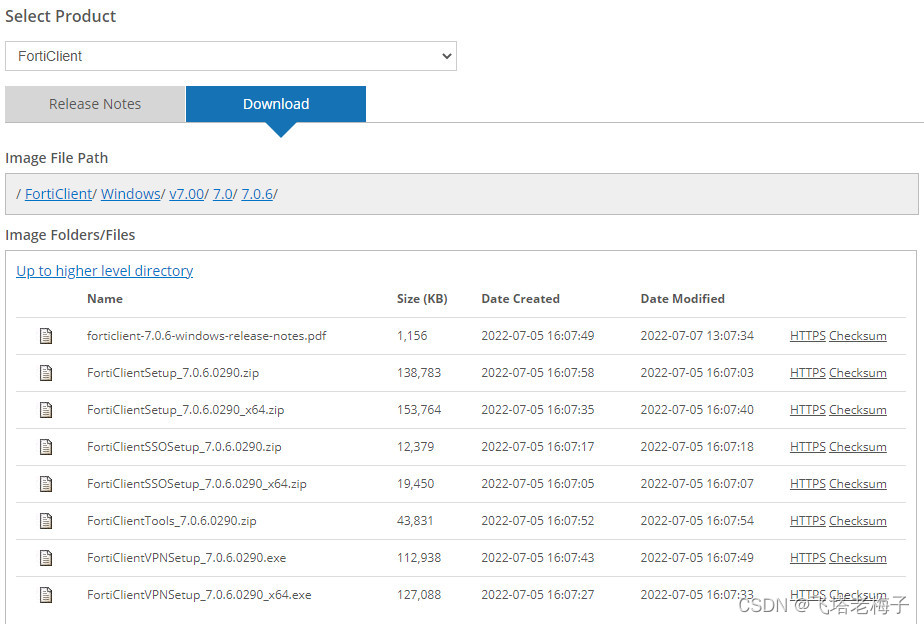Open Checksum for FortiClientSSOSetup_7.0.6.0290_x64.zip
924x624 pixels.
[857, 484]
